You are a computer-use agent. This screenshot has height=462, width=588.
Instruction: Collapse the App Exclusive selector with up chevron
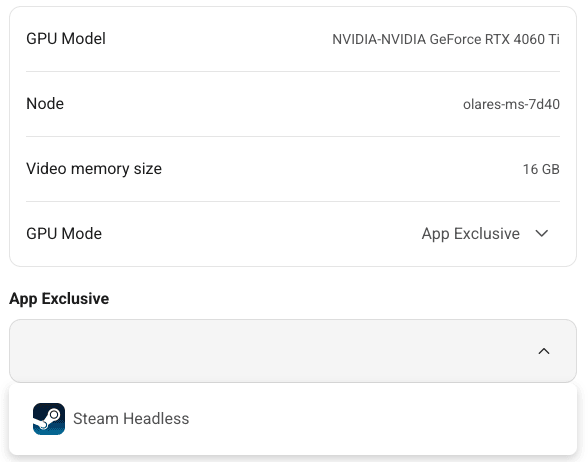(544, 351)
